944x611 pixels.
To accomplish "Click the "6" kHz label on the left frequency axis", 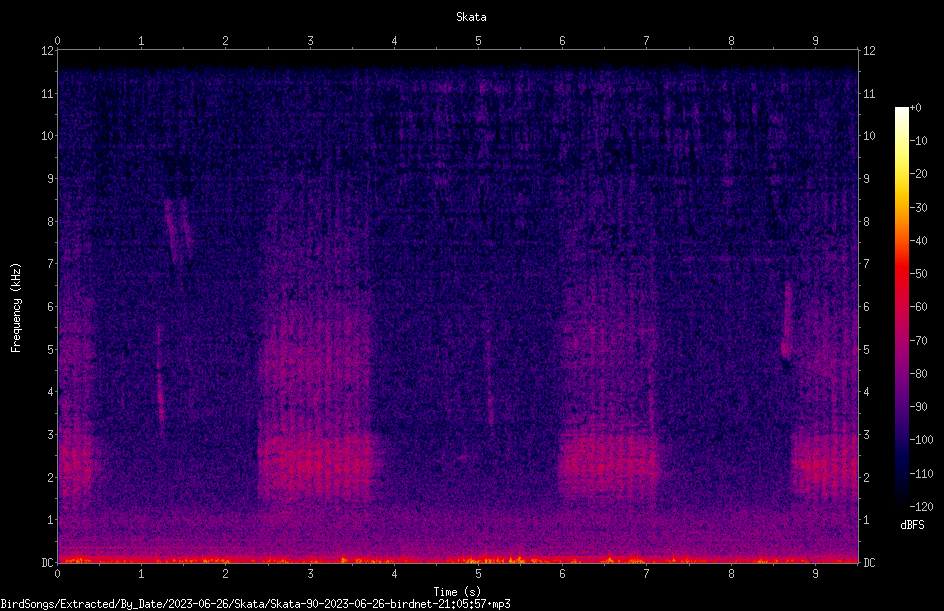I will click(51, 307).
